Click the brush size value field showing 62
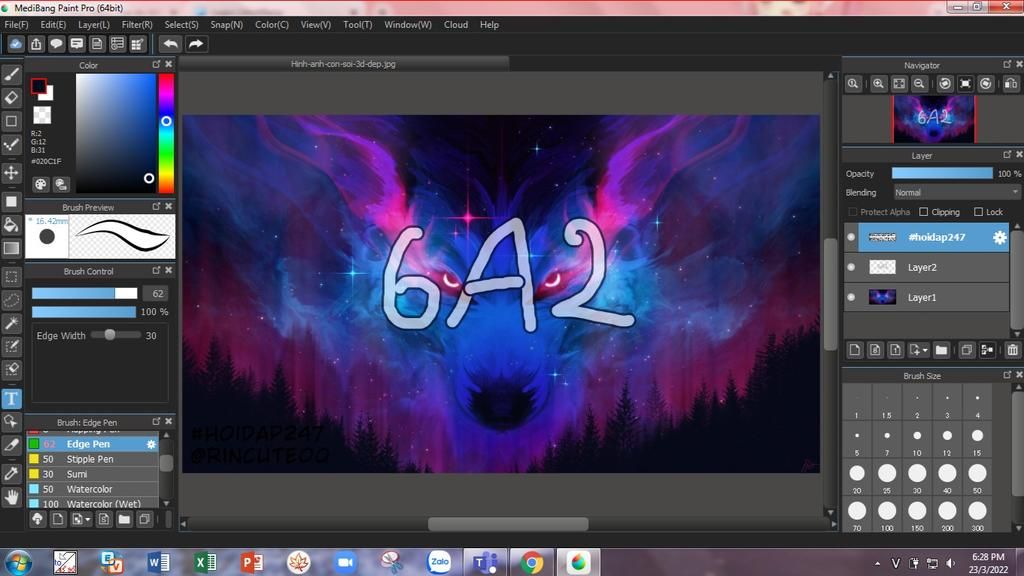This screenshot has height=576, width=1024. (x=157, y=293)
